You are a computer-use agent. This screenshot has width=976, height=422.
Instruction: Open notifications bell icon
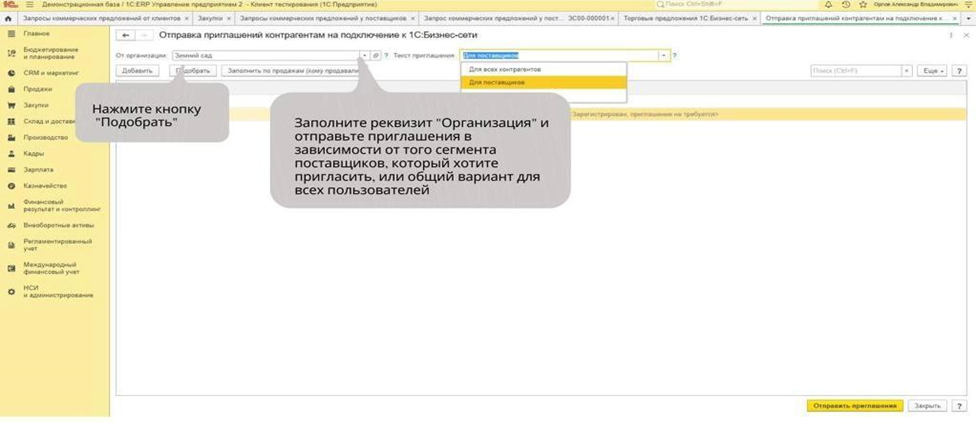[x=828, y=4]
